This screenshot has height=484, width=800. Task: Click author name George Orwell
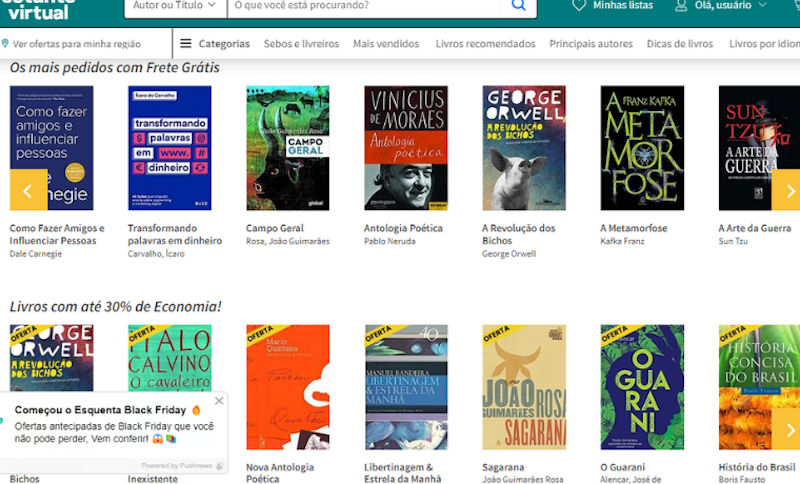(509, 253)
